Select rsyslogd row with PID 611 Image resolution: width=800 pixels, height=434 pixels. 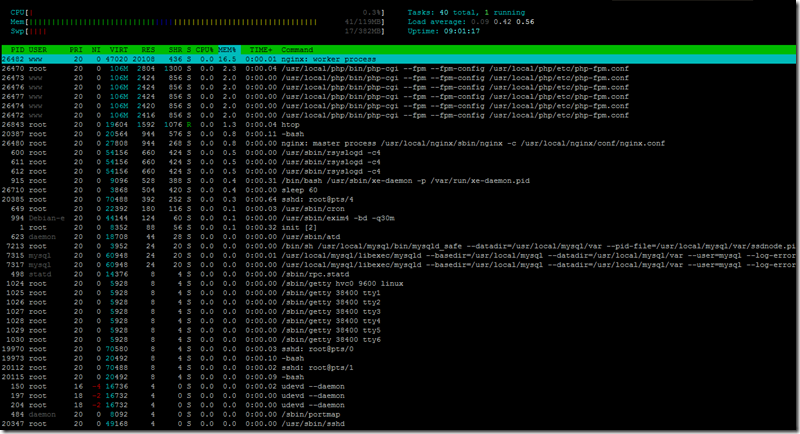398,162
